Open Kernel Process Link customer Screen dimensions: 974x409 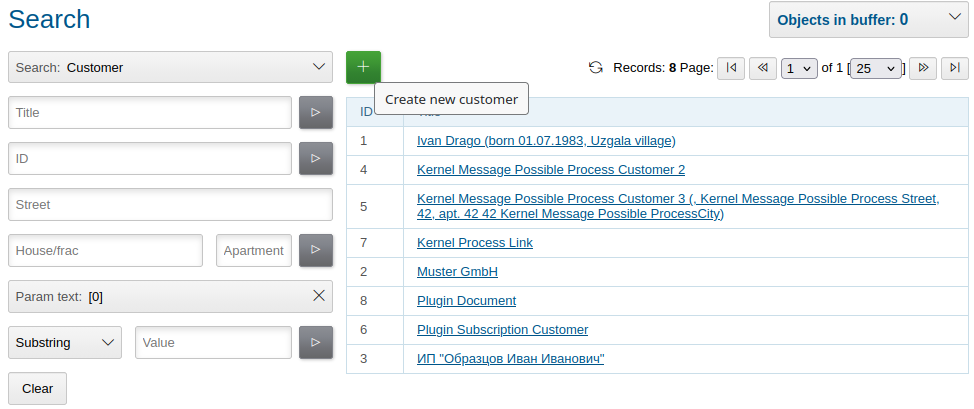[x=475, y=242]
